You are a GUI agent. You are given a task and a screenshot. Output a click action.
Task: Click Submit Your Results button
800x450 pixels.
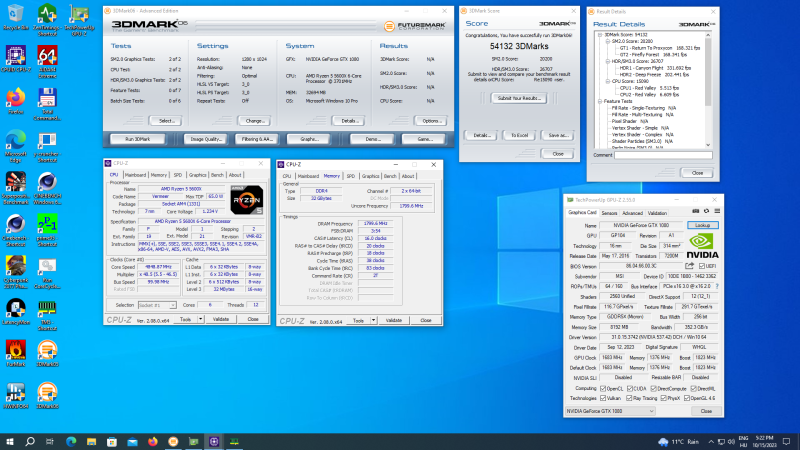click(x=519, y=98)
